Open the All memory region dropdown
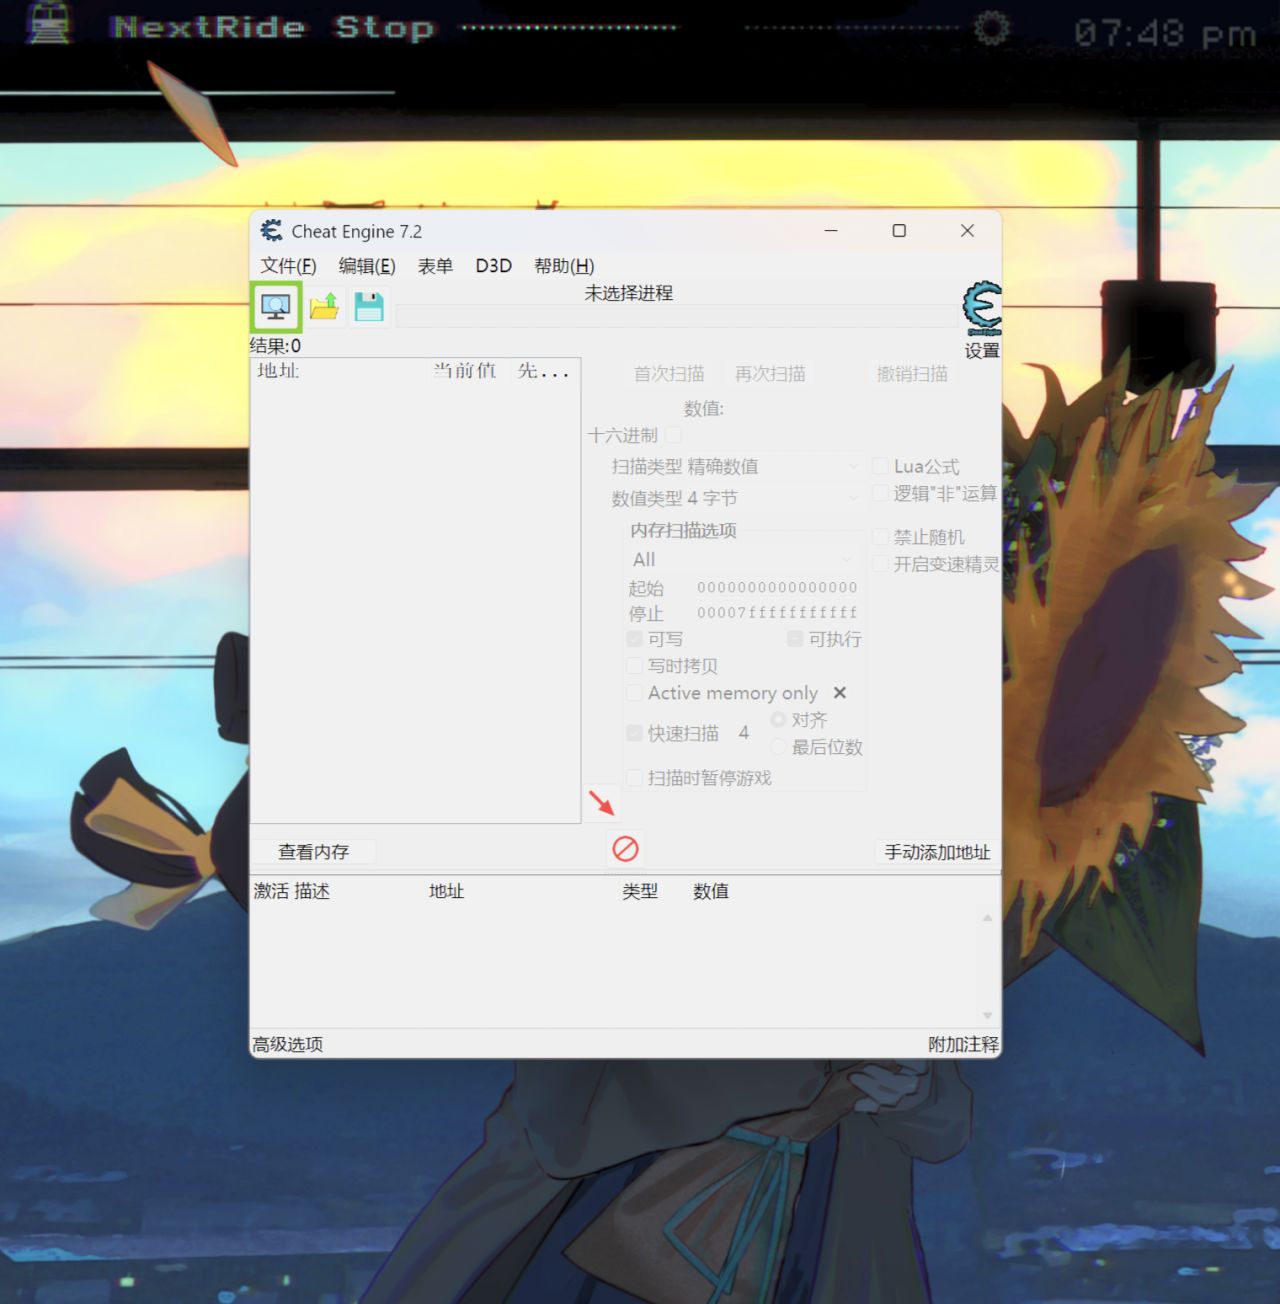The width and height of the screenshot is (1280, 1304). coord(743,560)
